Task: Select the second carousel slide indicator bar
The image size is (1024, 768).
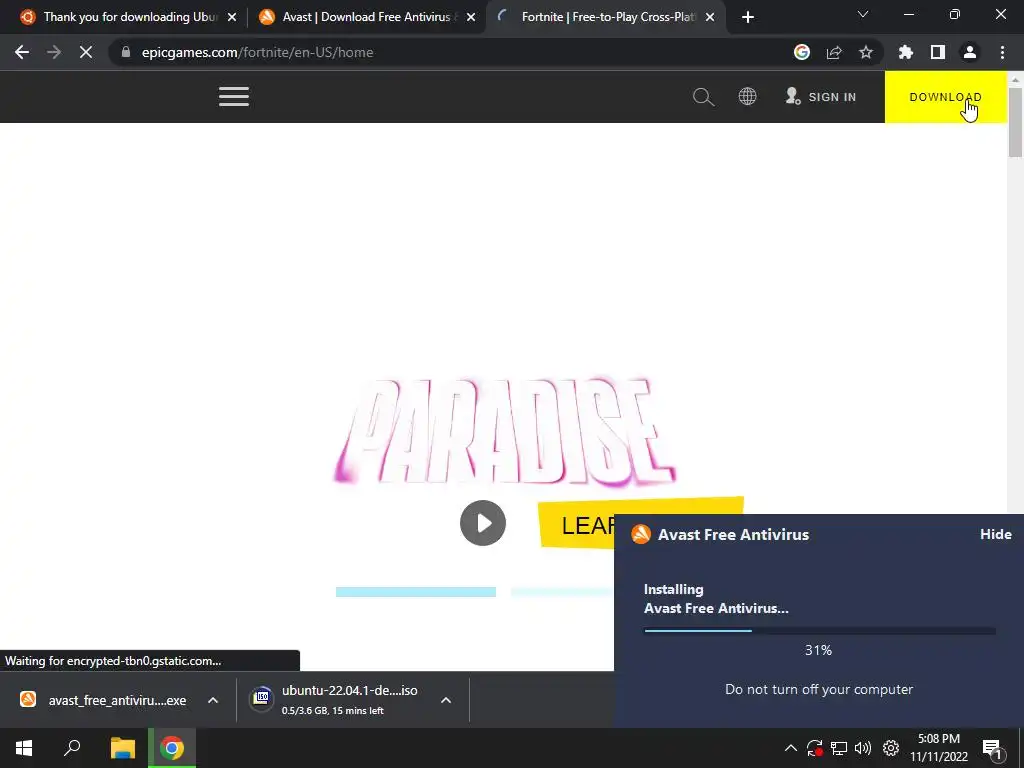Action: coord(562,592)
